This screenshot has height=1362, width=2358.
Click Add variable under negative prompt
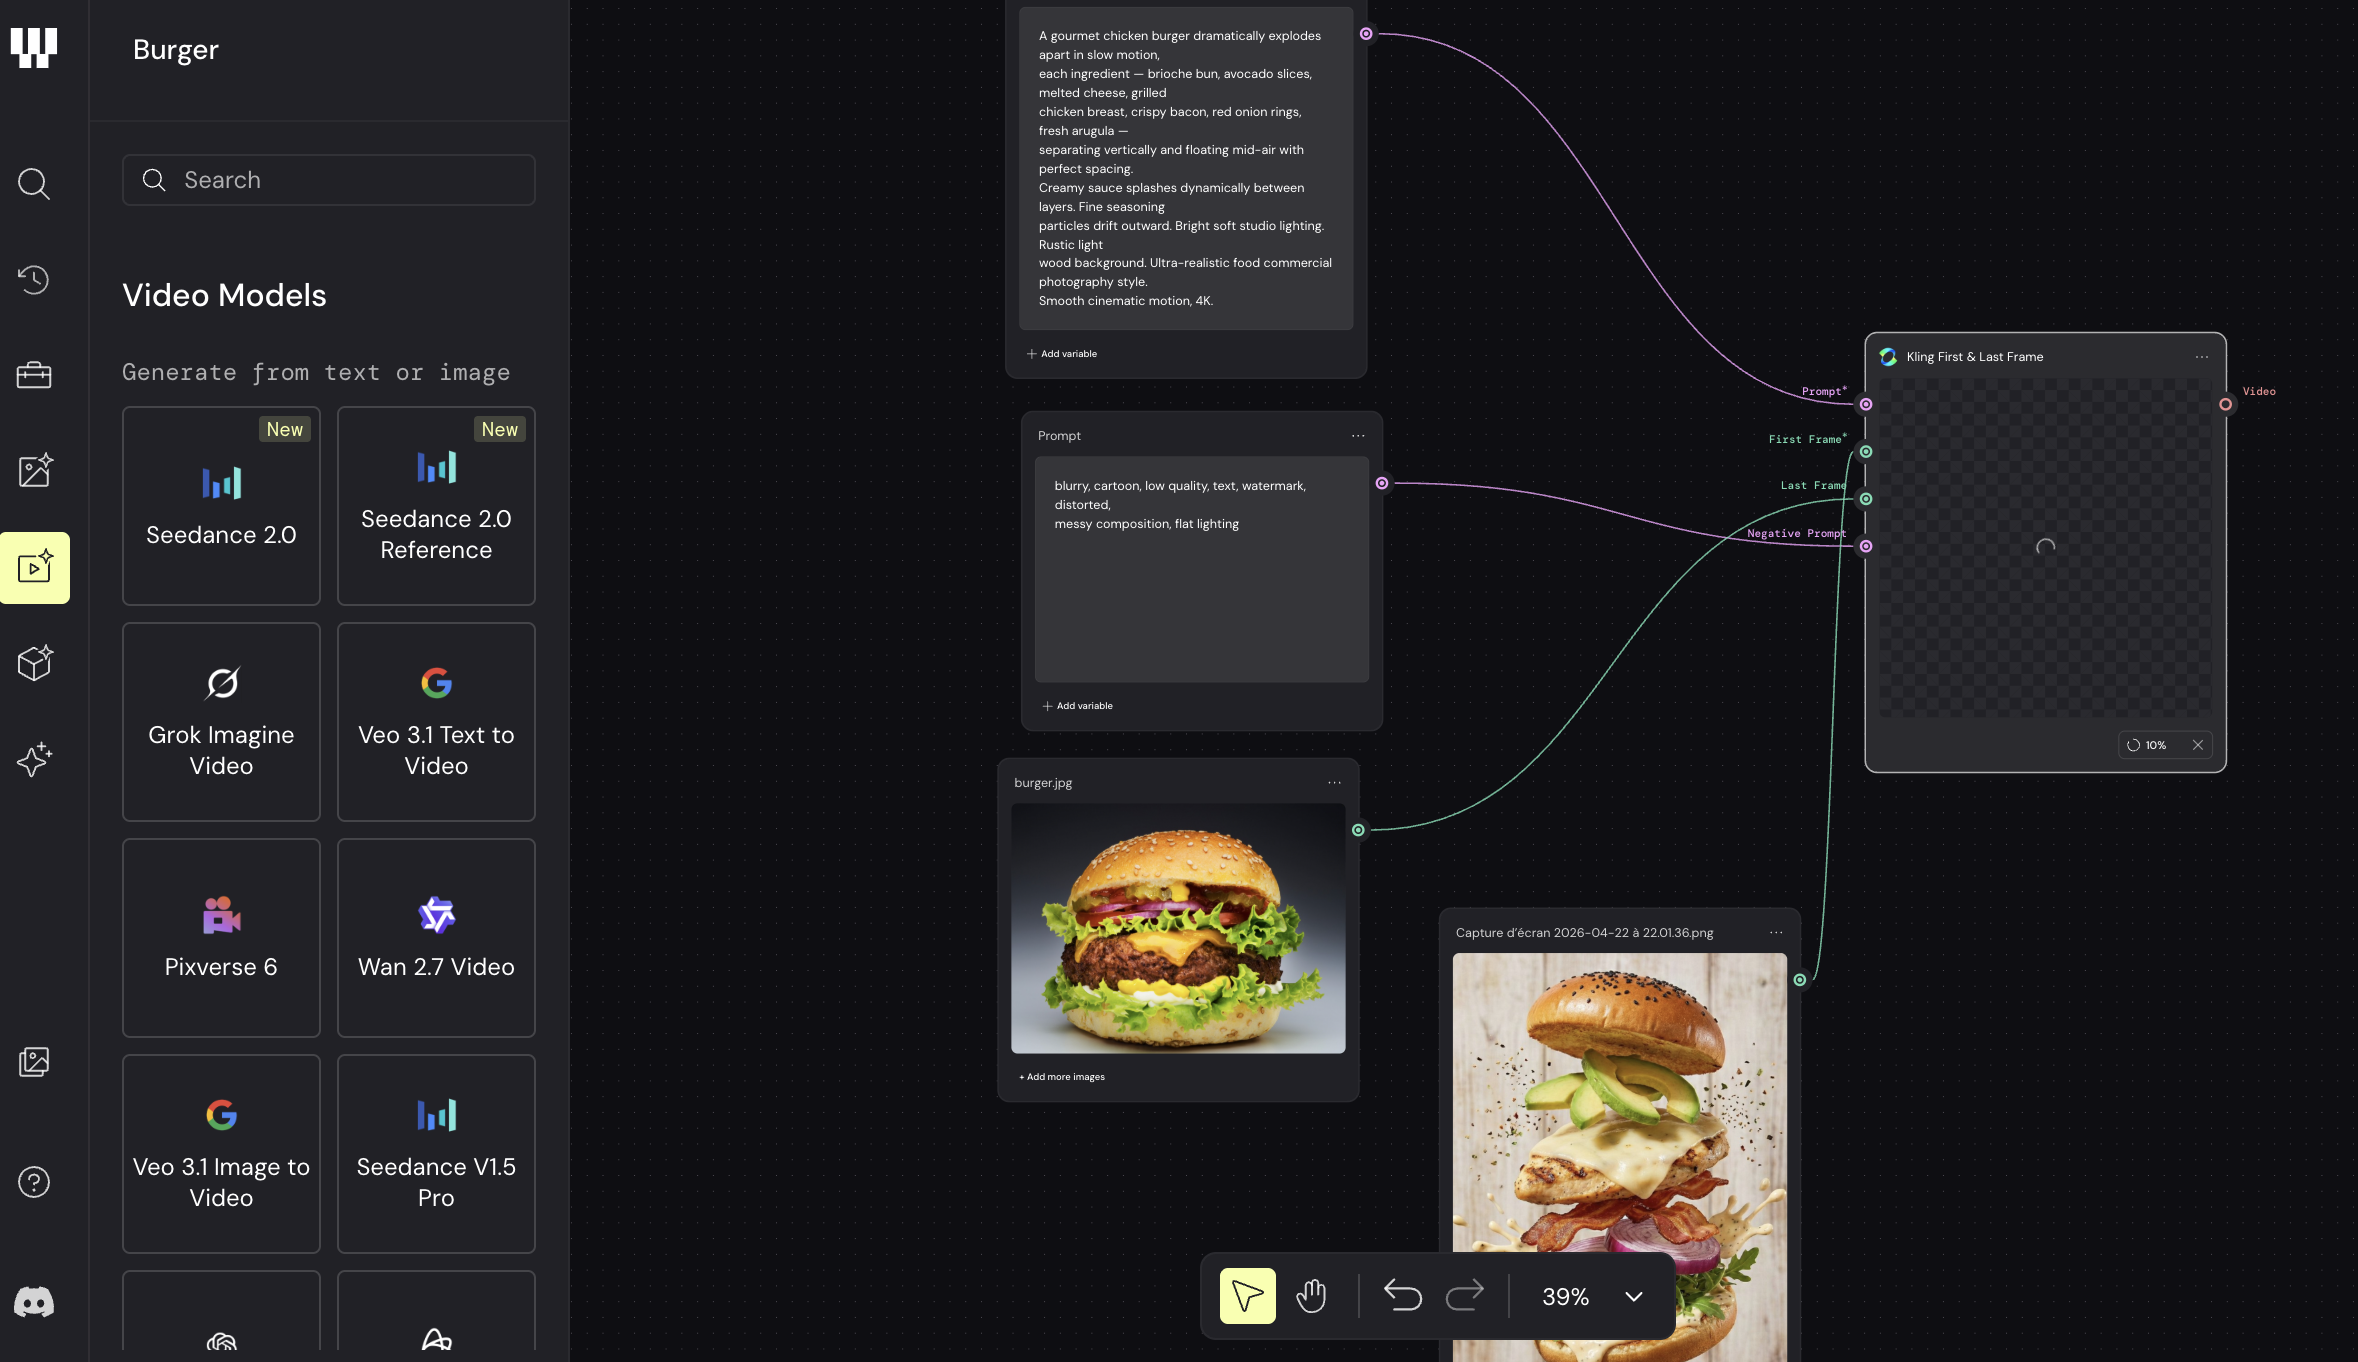1078,706
